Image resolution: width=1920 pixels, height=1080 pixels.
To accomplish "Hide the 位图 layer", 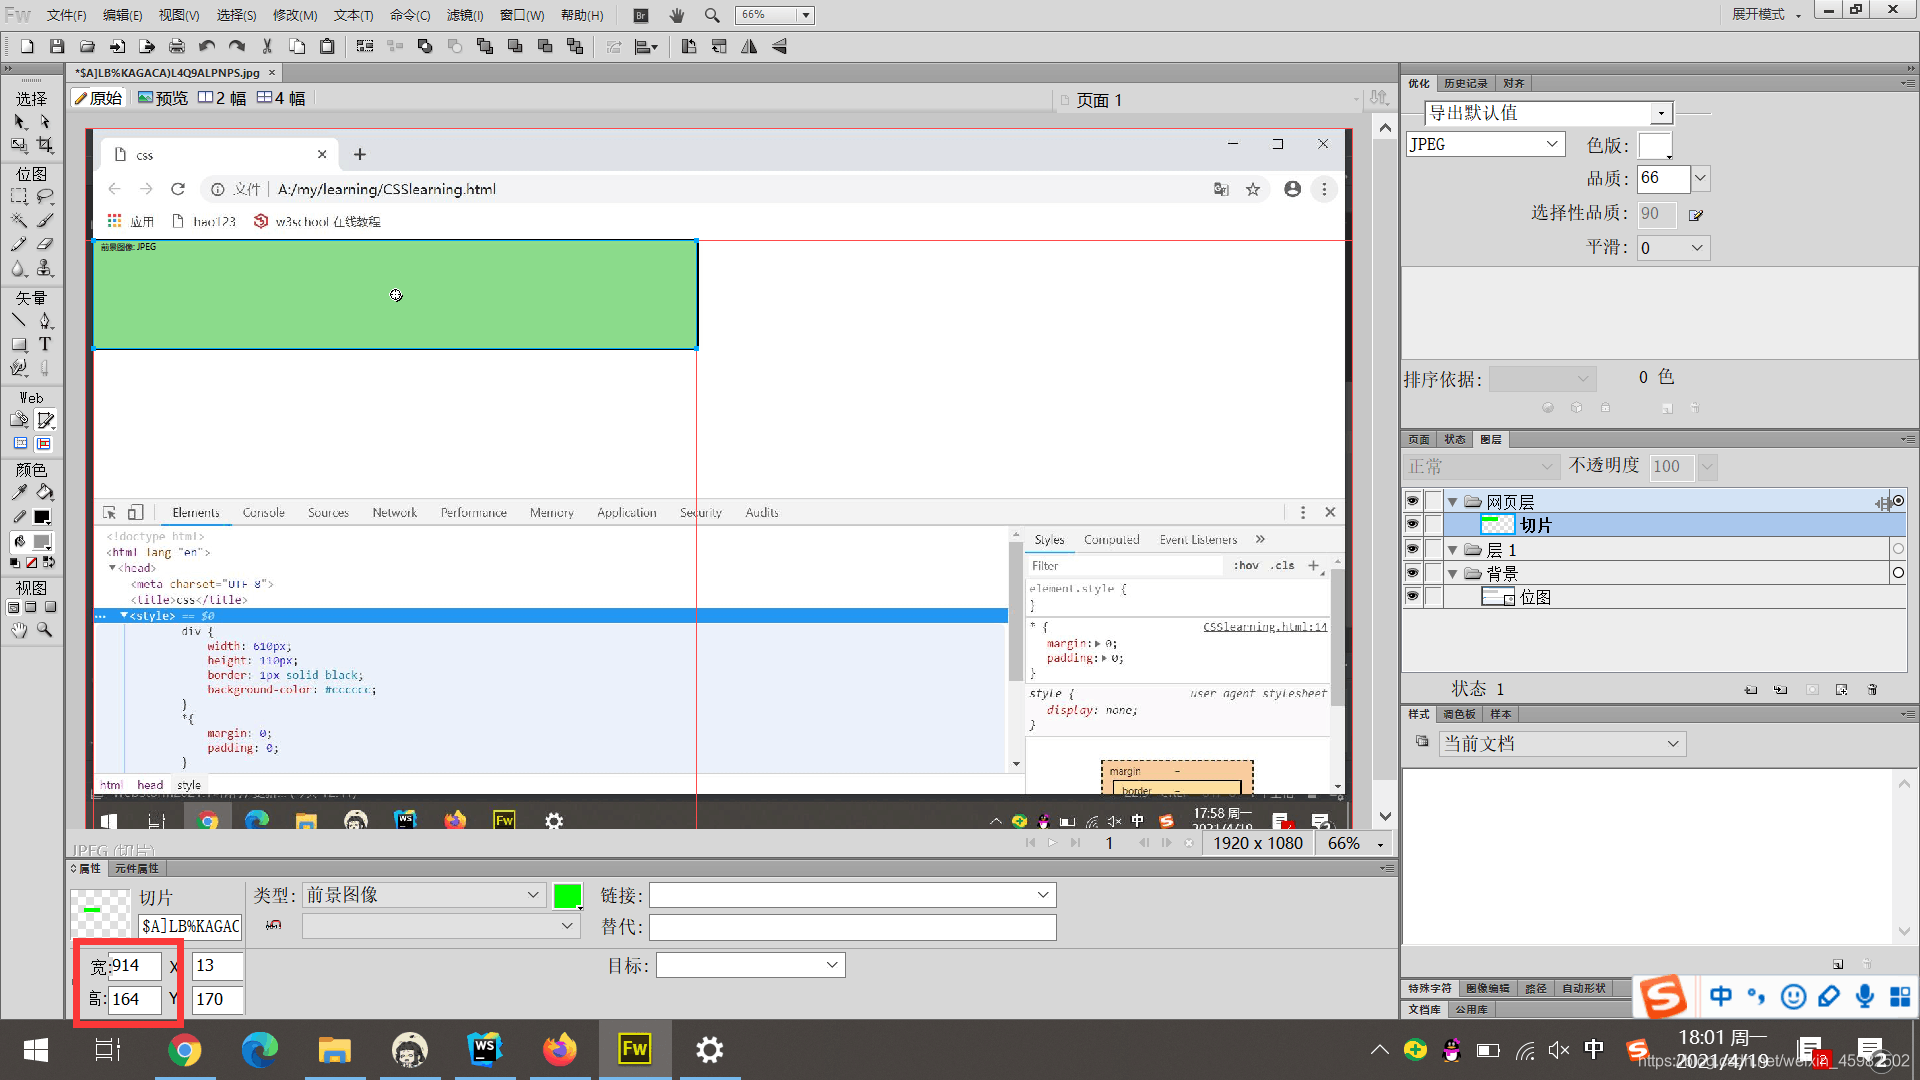I will [1412, 596].
